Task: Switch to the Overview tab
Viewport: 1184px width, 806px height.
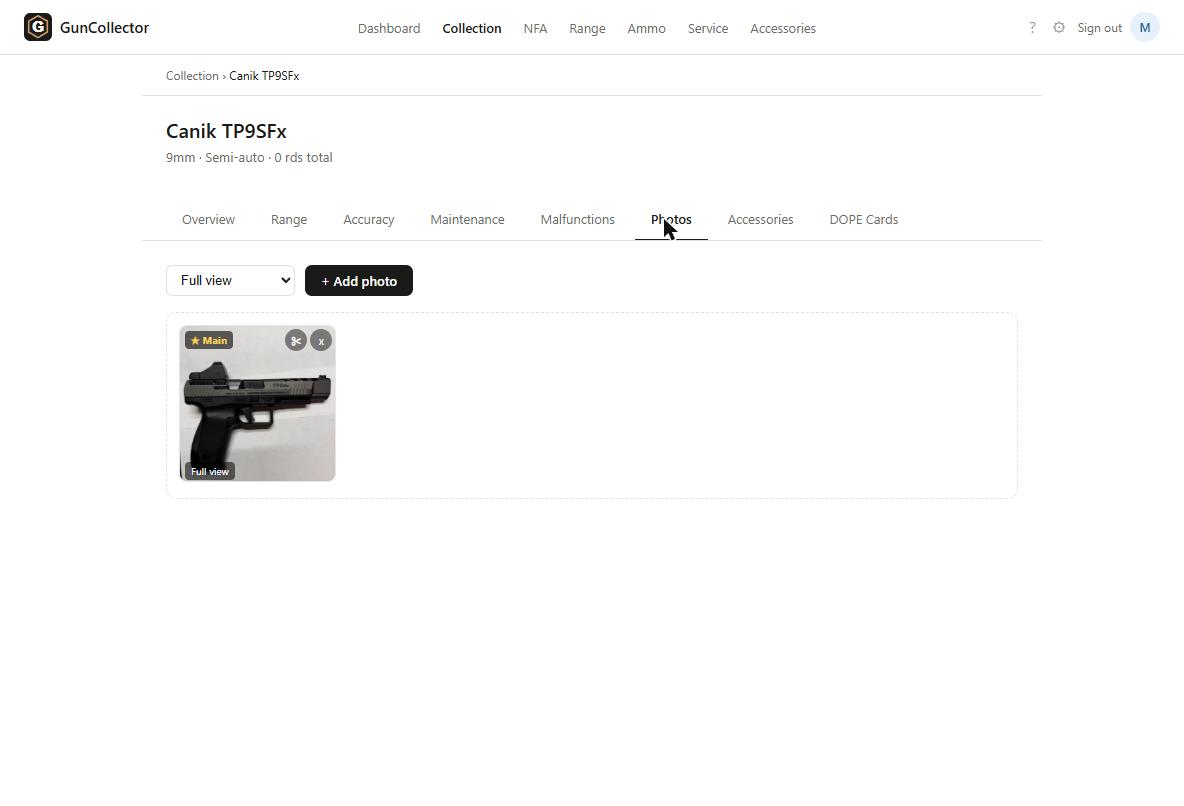Action: point(208,219)
